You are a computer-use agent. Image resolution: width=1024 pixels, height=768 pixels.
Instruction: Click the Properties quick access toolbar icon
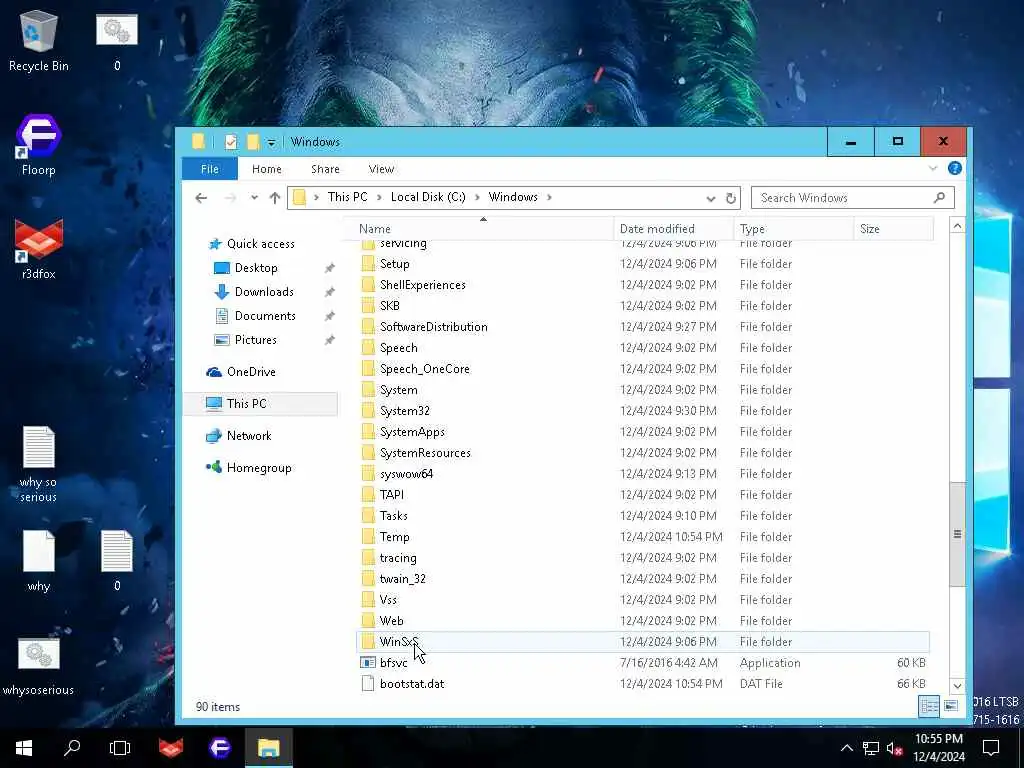(231, 142)
